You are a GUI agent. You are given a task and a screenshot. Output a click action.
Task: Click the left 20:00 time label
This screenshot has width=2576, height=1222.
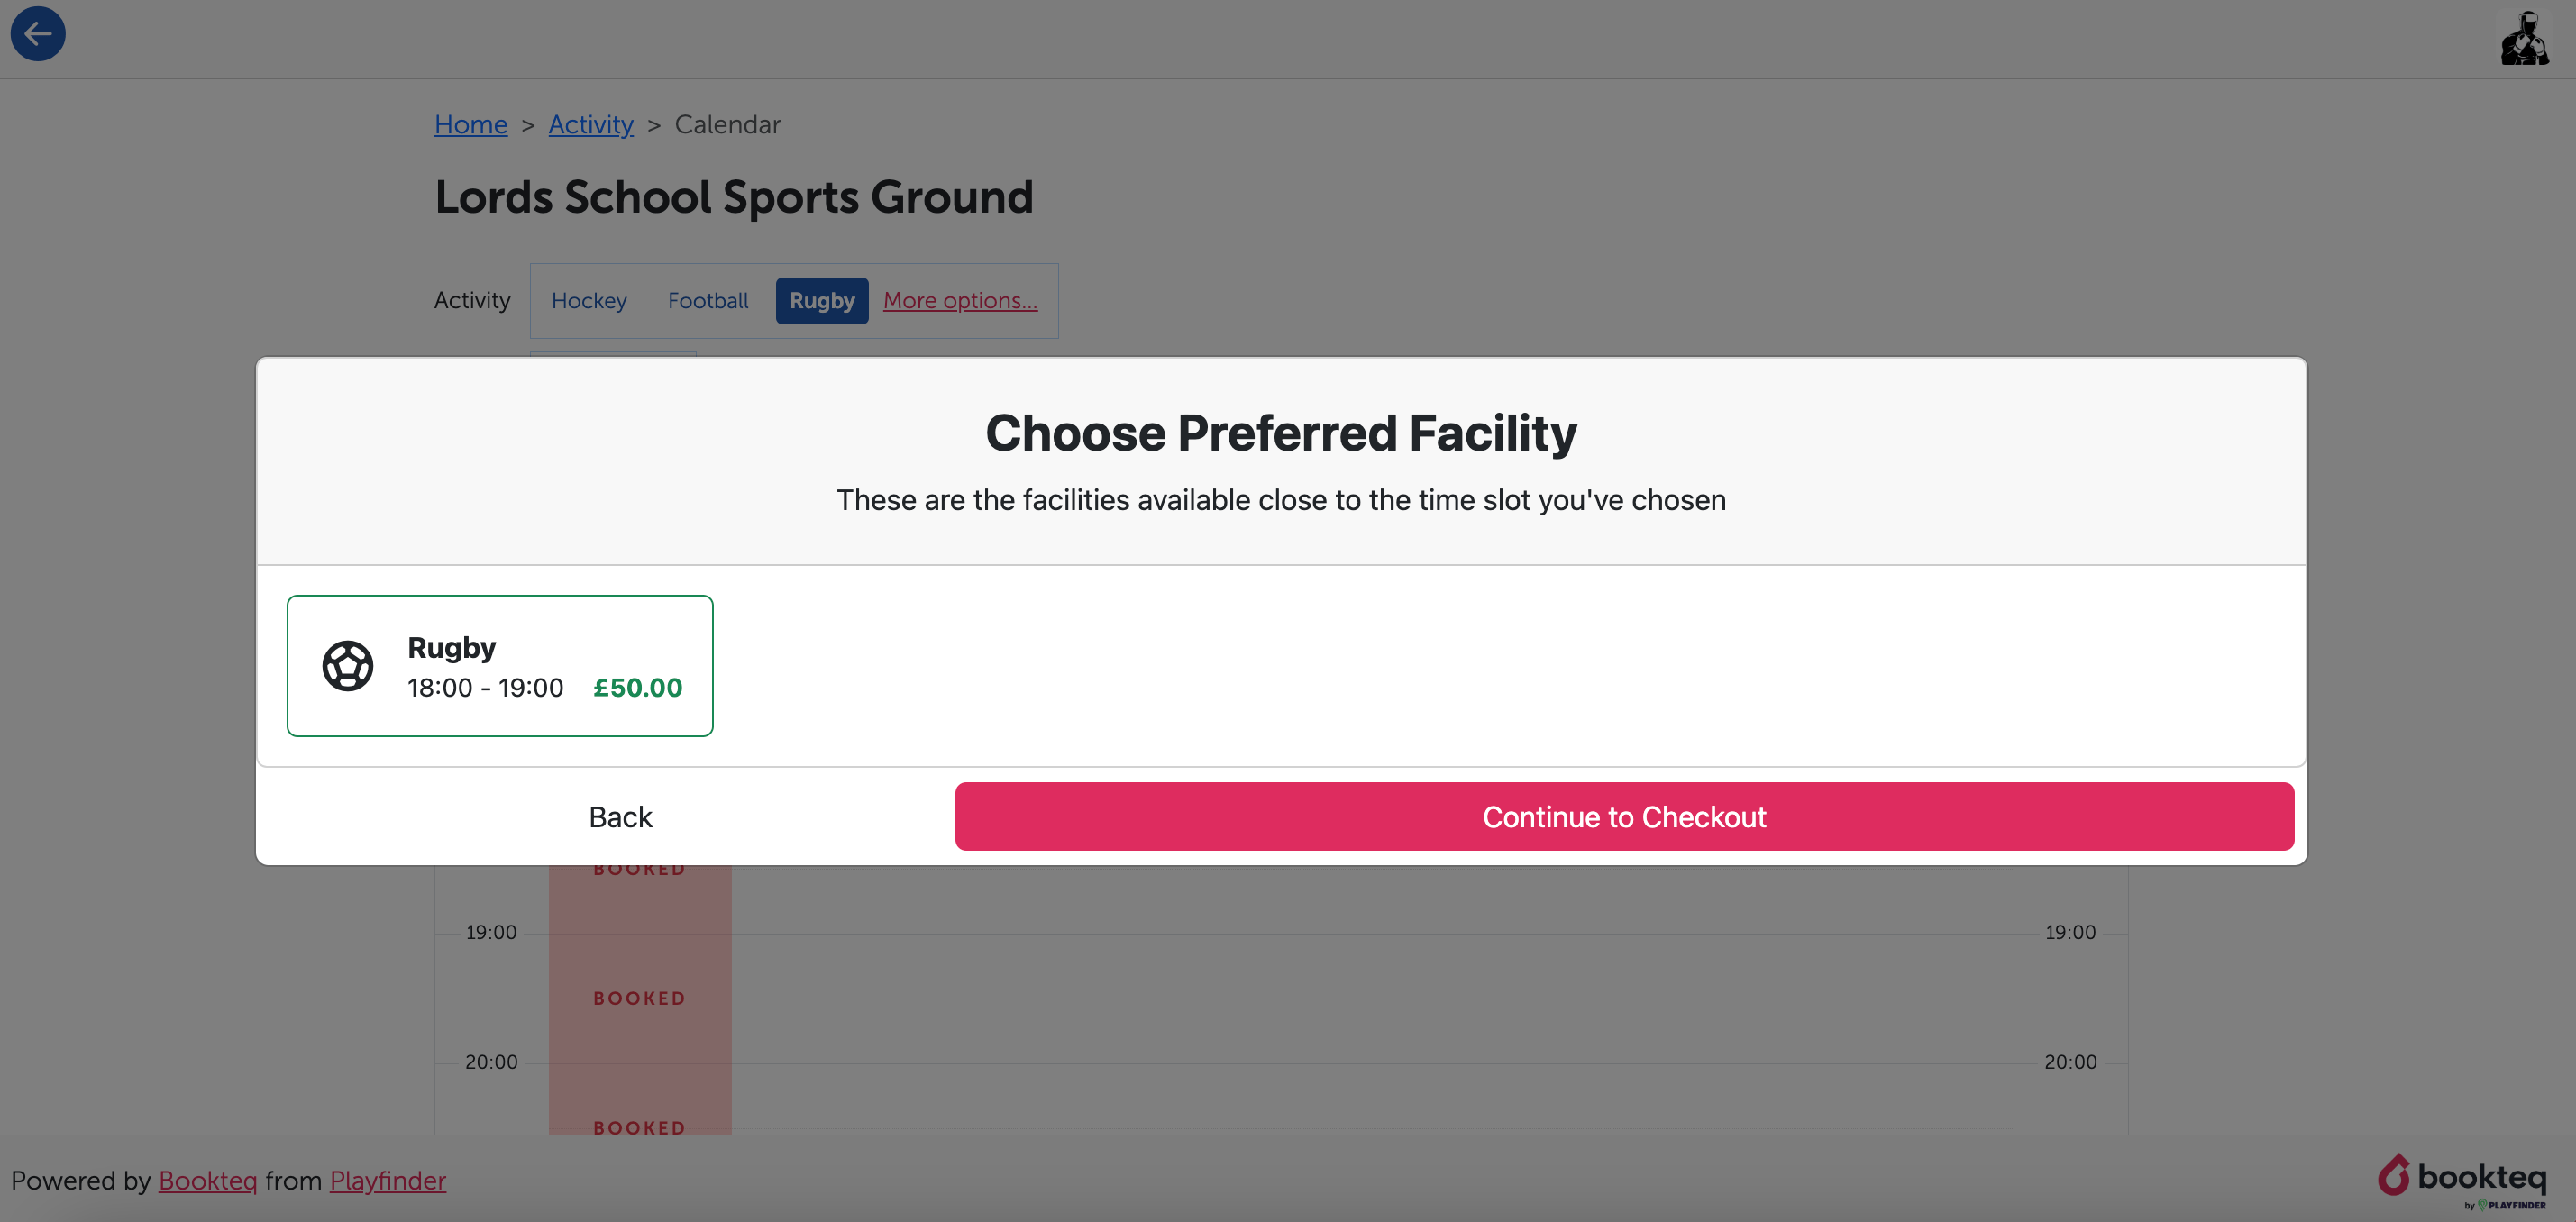(x=491, y=1062)
